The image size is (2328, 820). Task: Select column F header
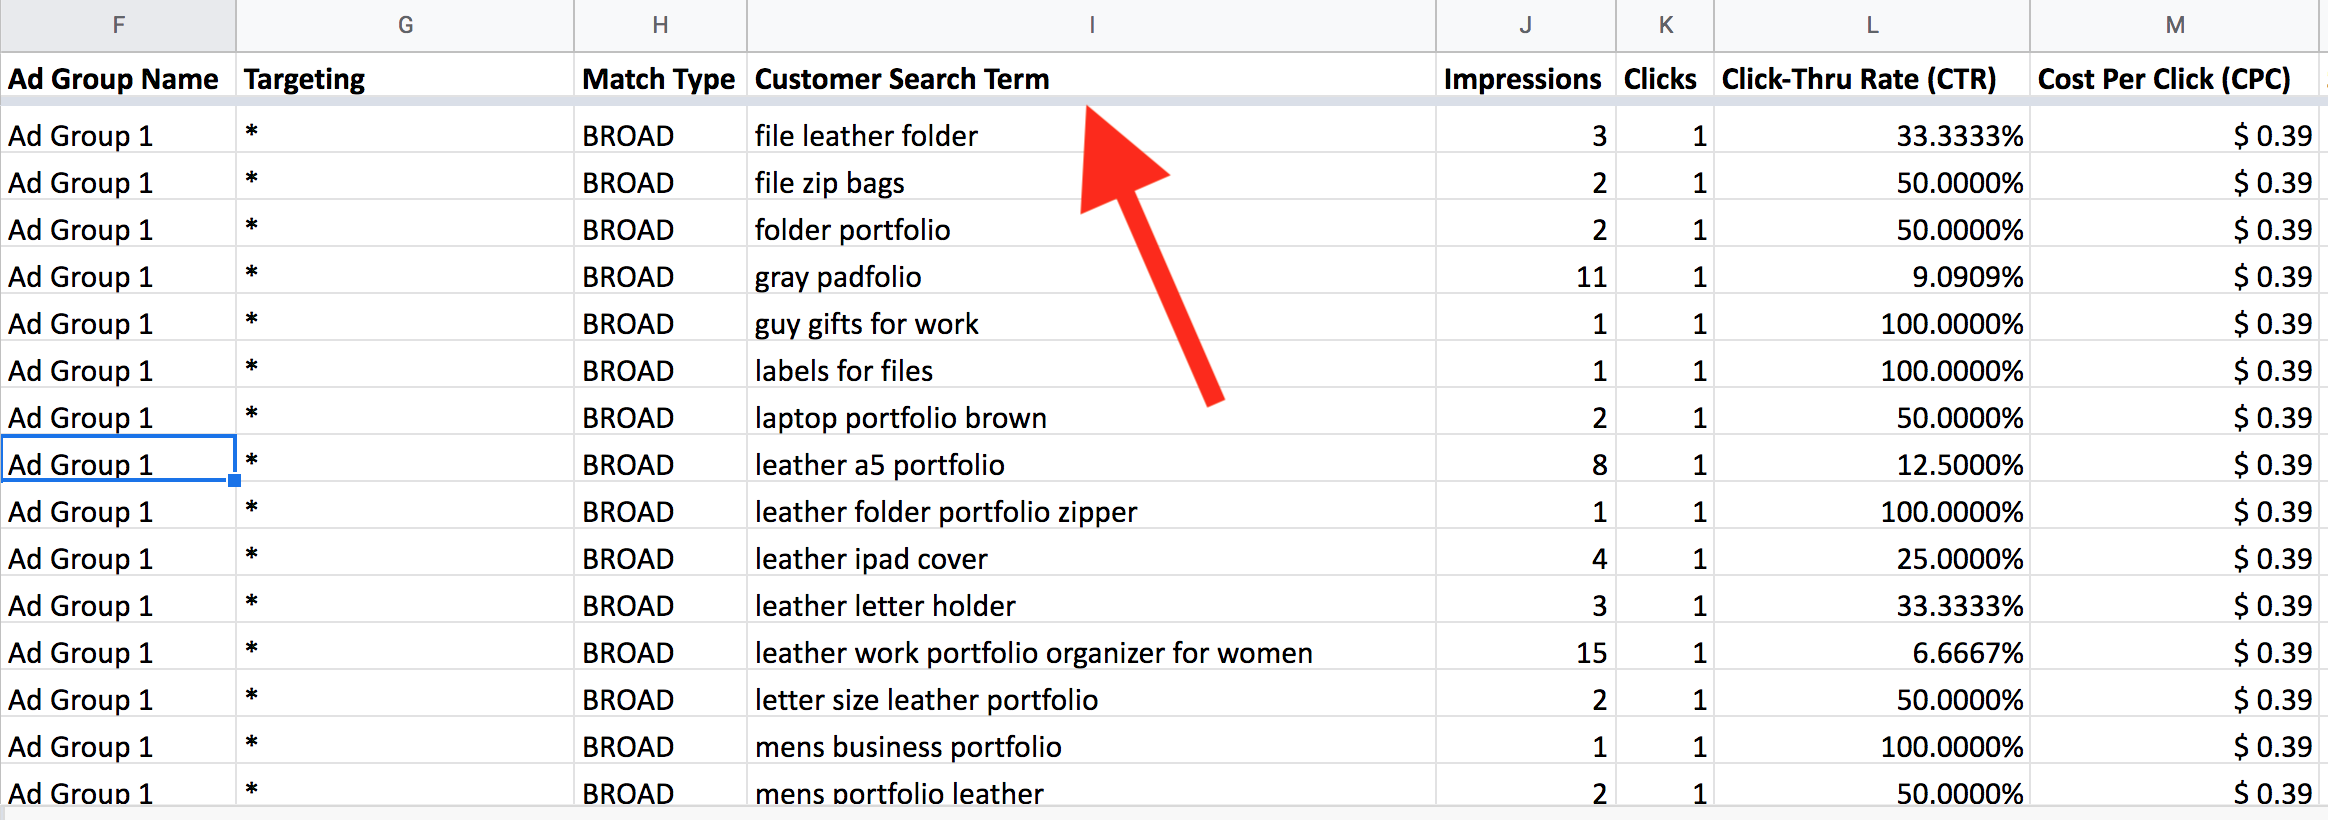(118, 25)
